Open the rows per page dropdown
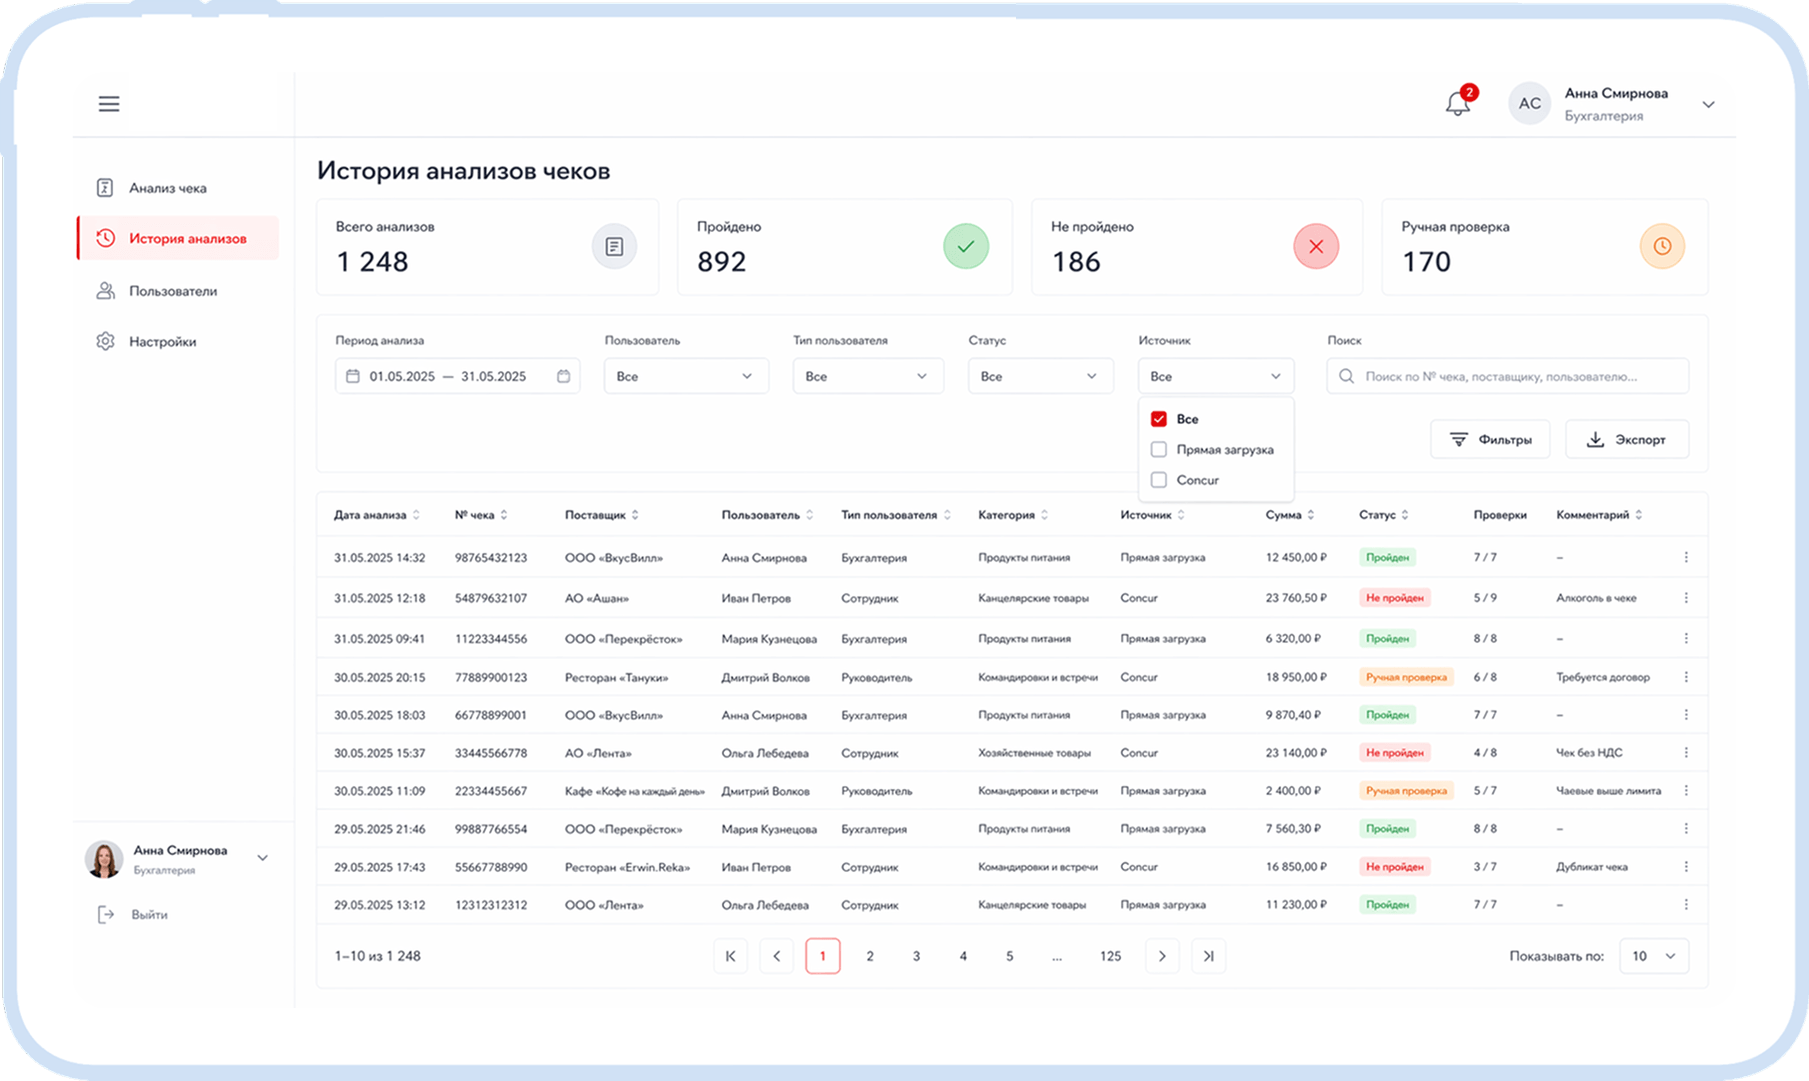Image resolution: width=1809 pixels, height=1081 pixels. [1654, 956]
